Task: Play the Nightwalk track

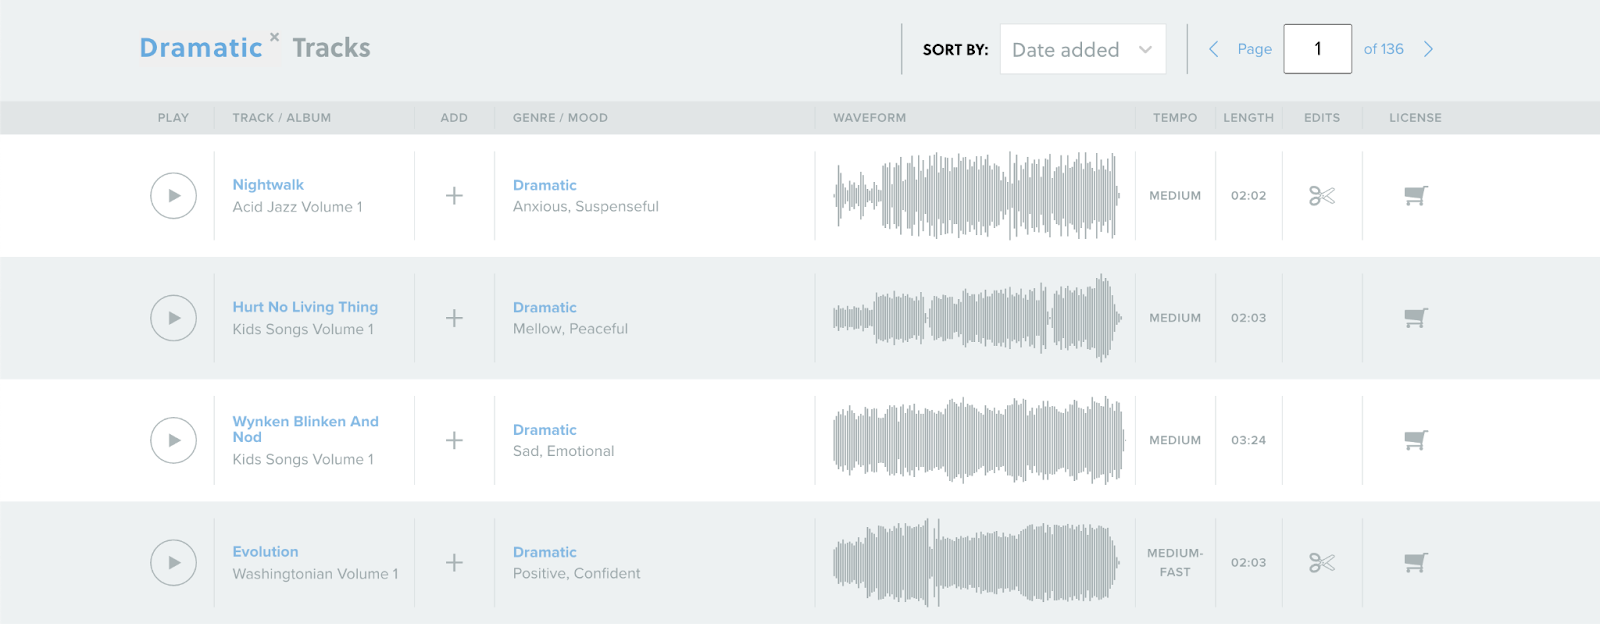Action: [173, 196]
